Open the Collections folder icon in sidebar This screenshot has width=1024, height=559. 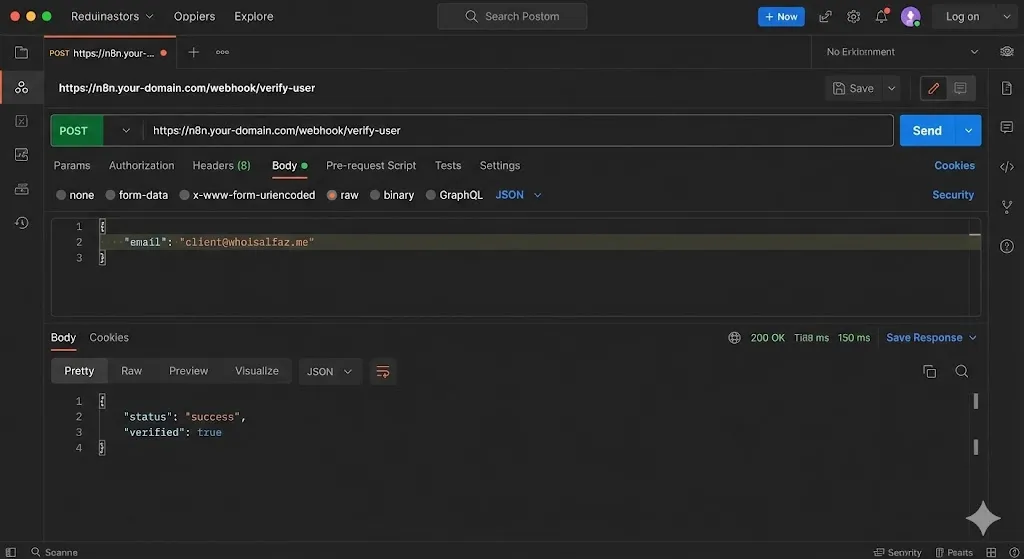point(22,52)
